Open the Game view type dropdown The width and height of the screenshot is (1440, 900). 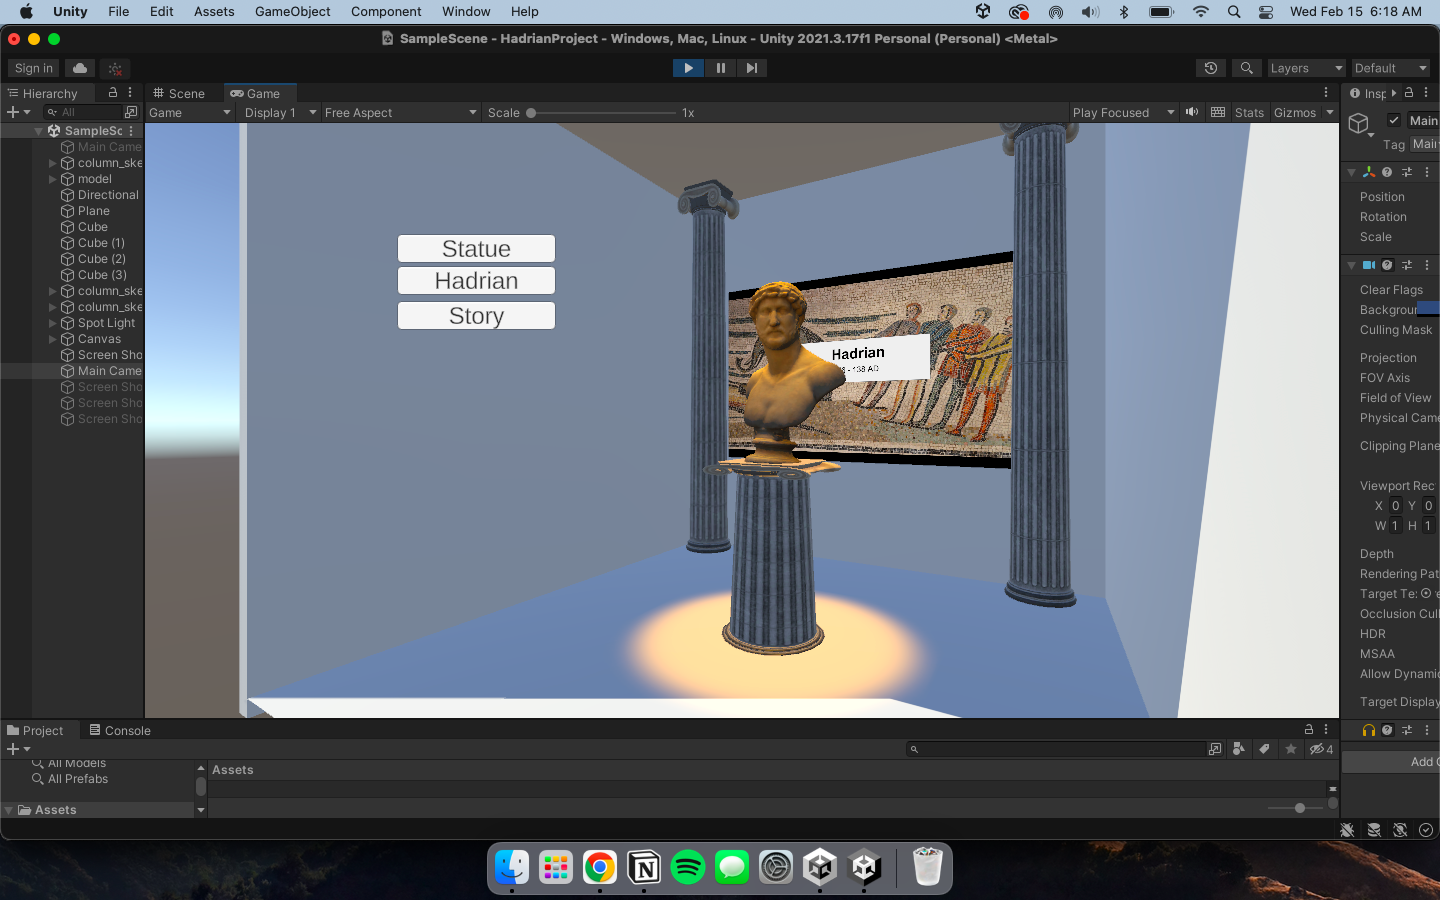[190, 113]
